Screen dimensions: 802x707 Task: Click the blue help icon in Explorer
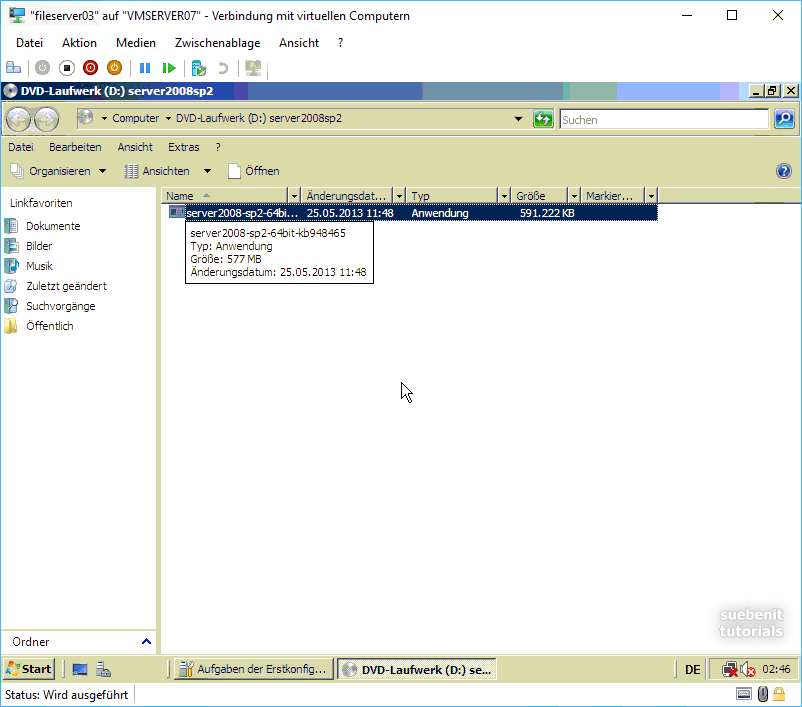[784, 171]
